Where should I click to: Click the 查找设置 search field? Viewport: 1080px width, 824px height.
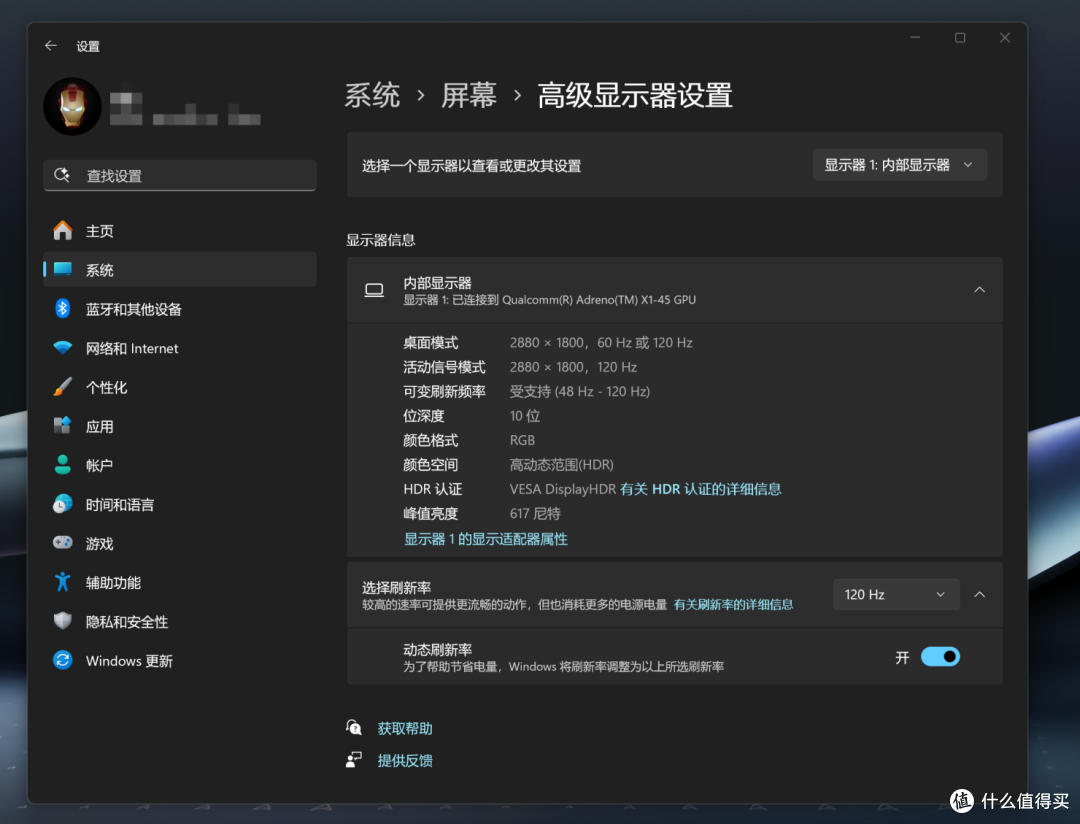[x=180, y=175]
